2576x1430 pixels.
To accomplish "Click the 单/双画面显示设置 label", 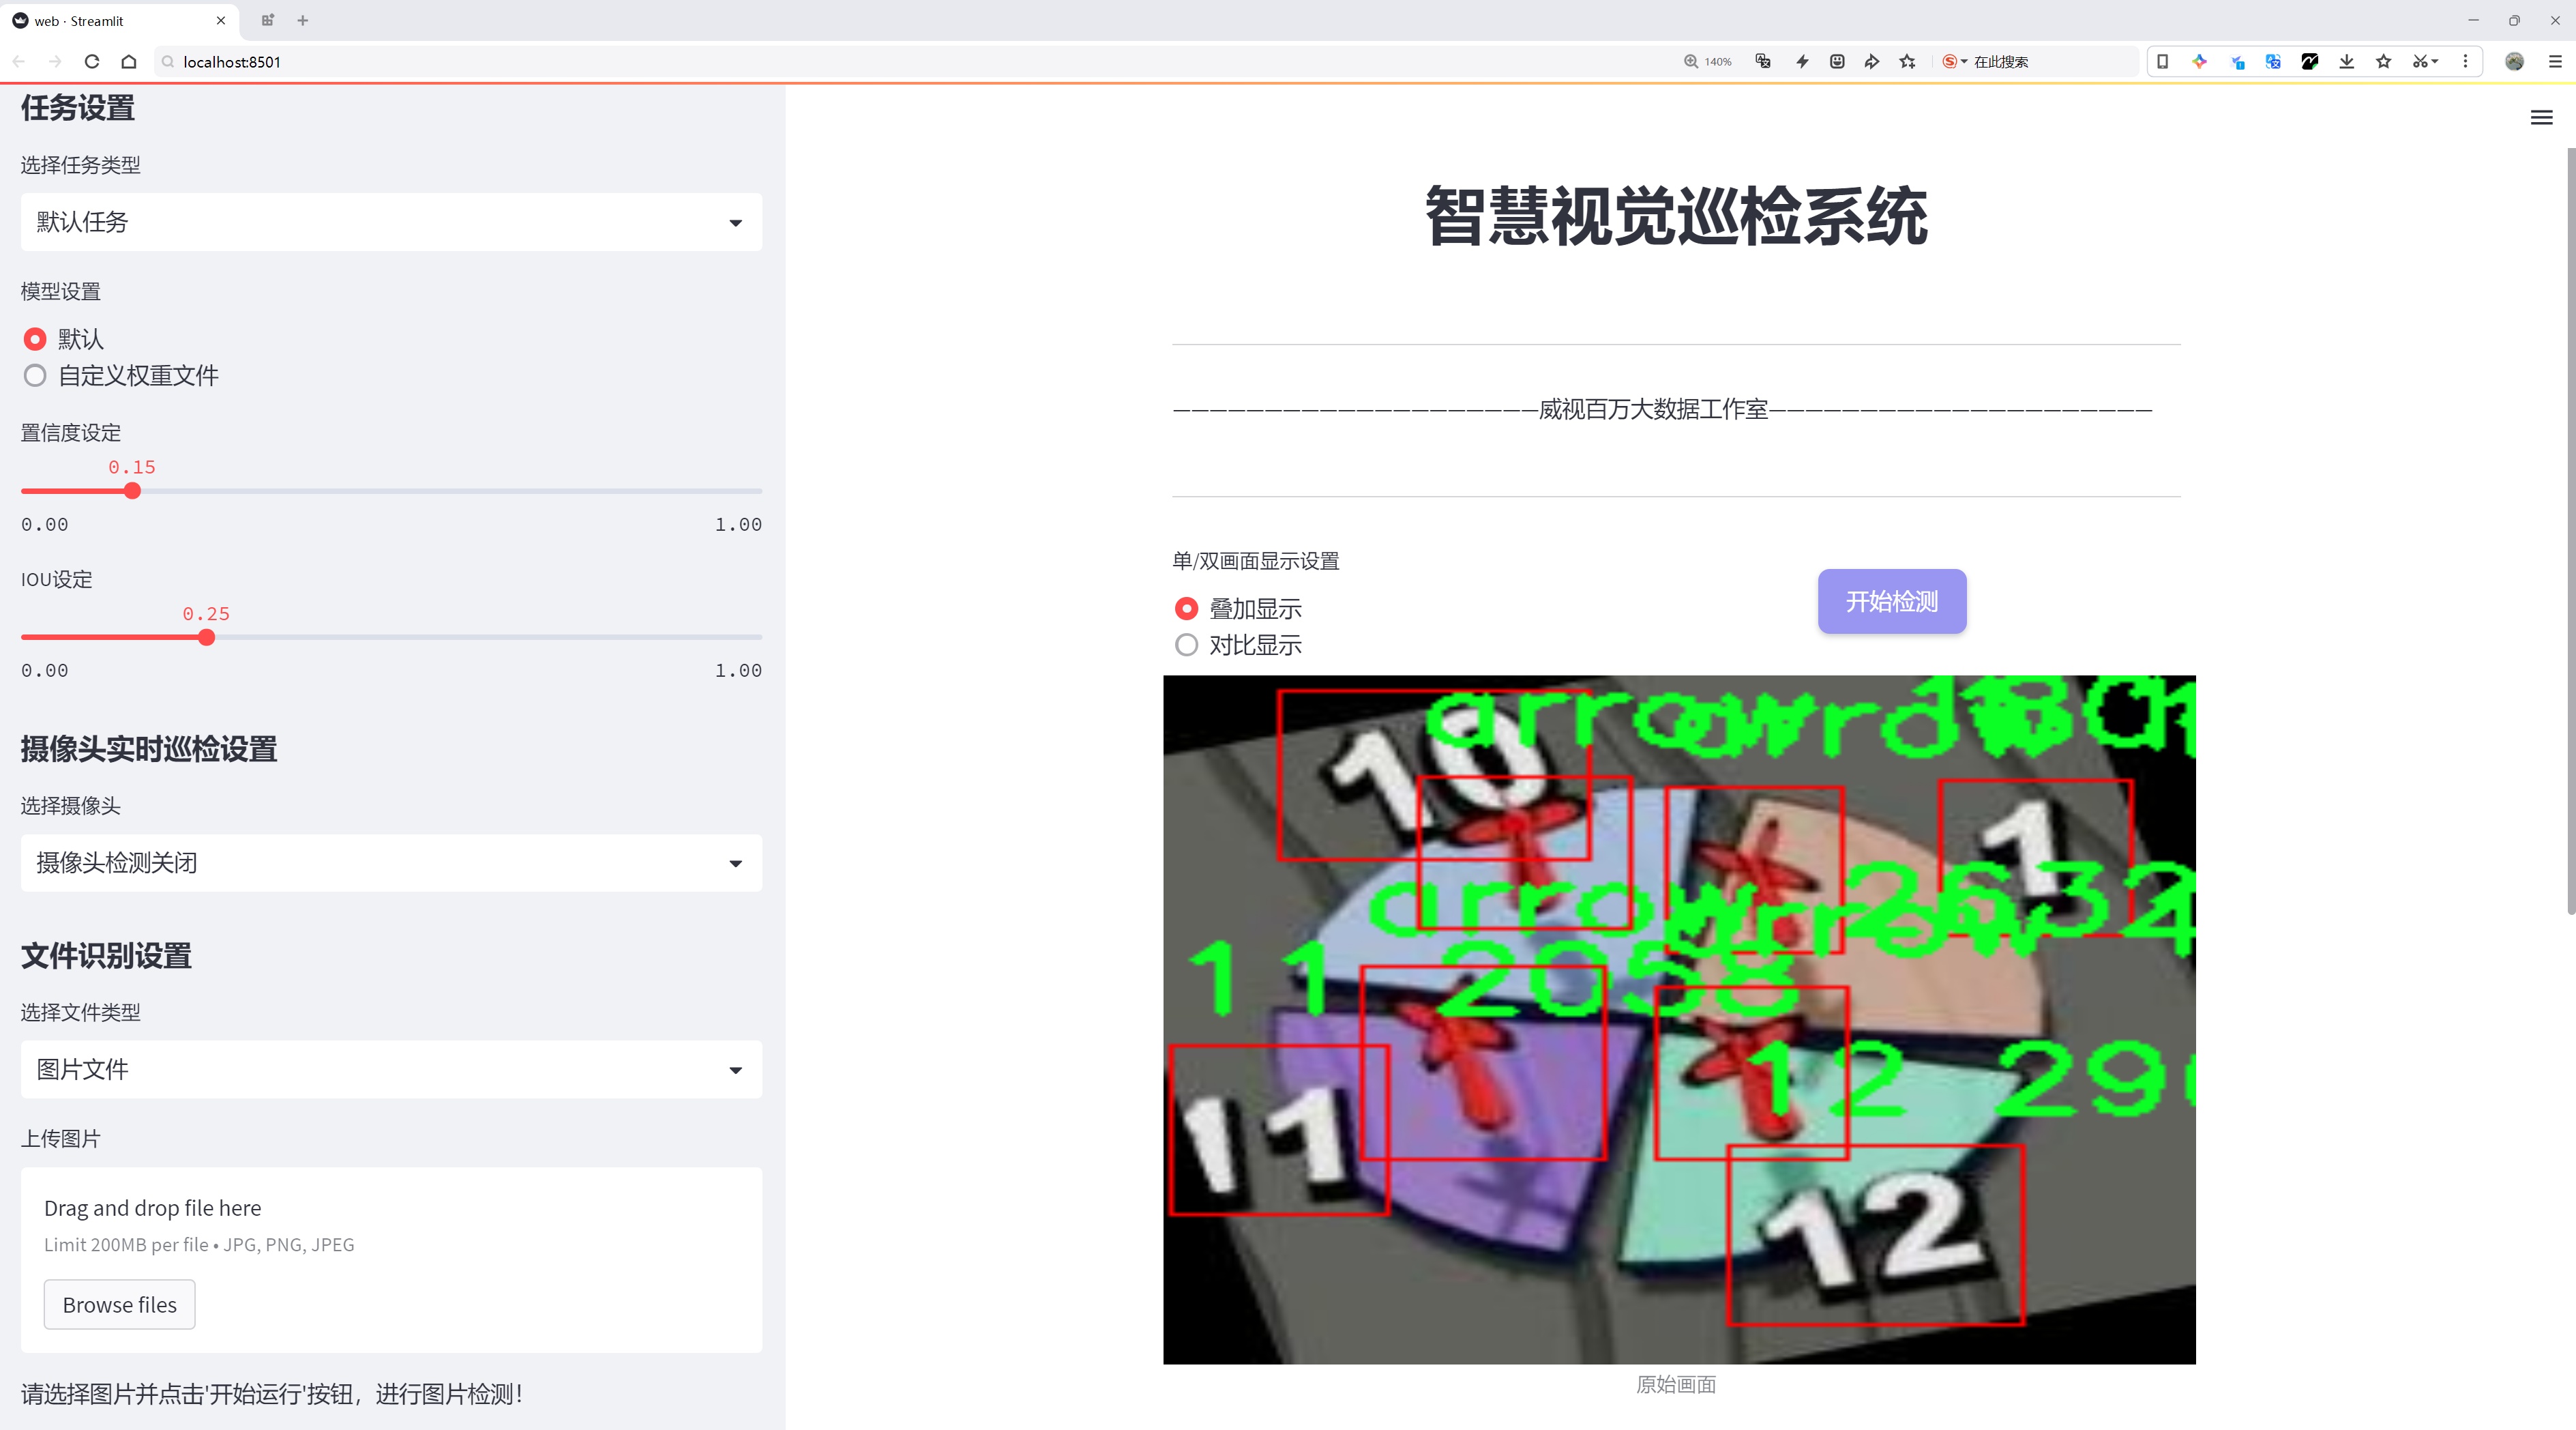I will coord(1255,561).
